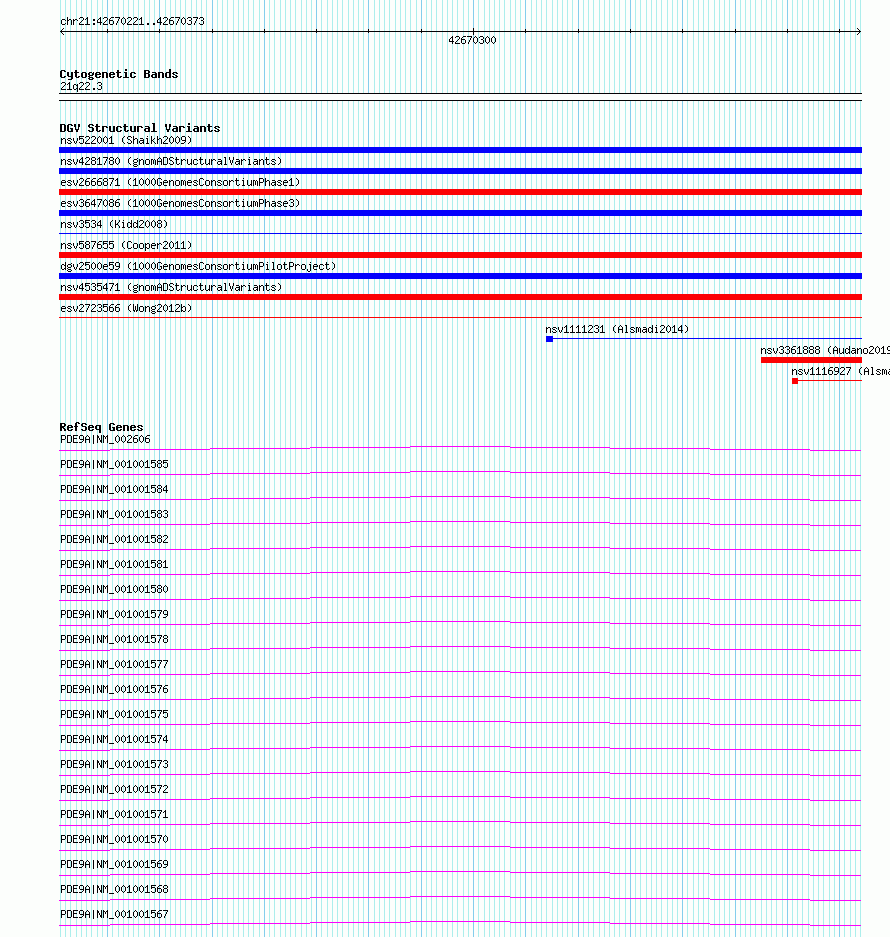
Task: Open transcript PDE9A|NM_001001575
Action: [x=114, y=714]
